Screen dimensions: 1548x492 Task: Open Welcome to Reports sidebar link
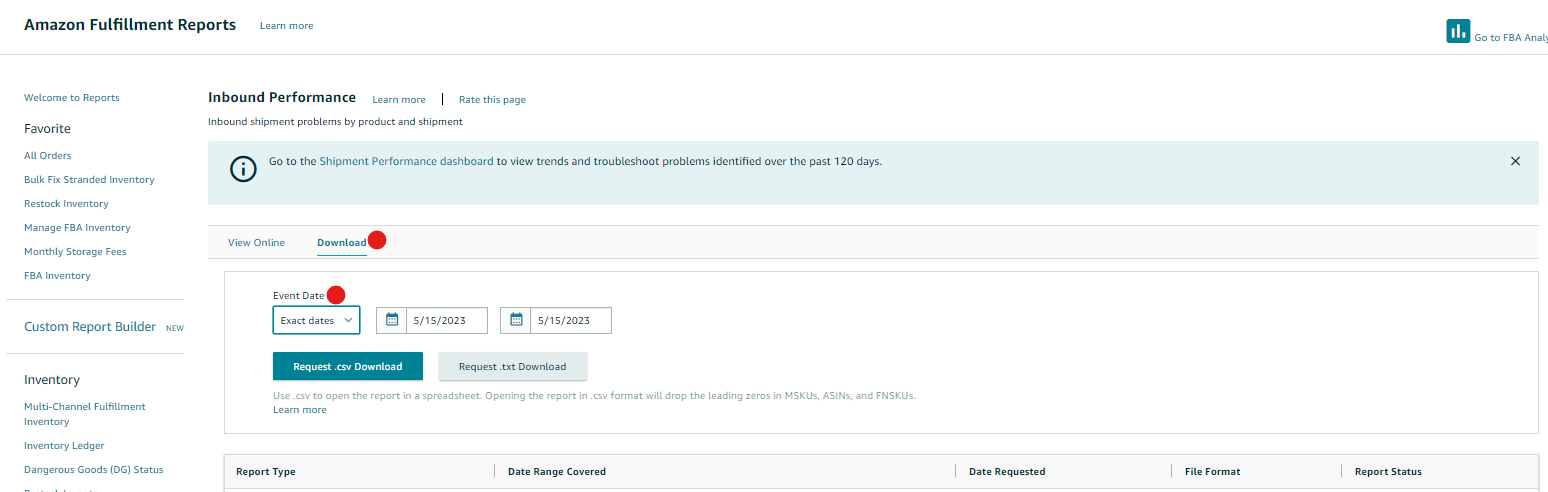click(72, 98)
